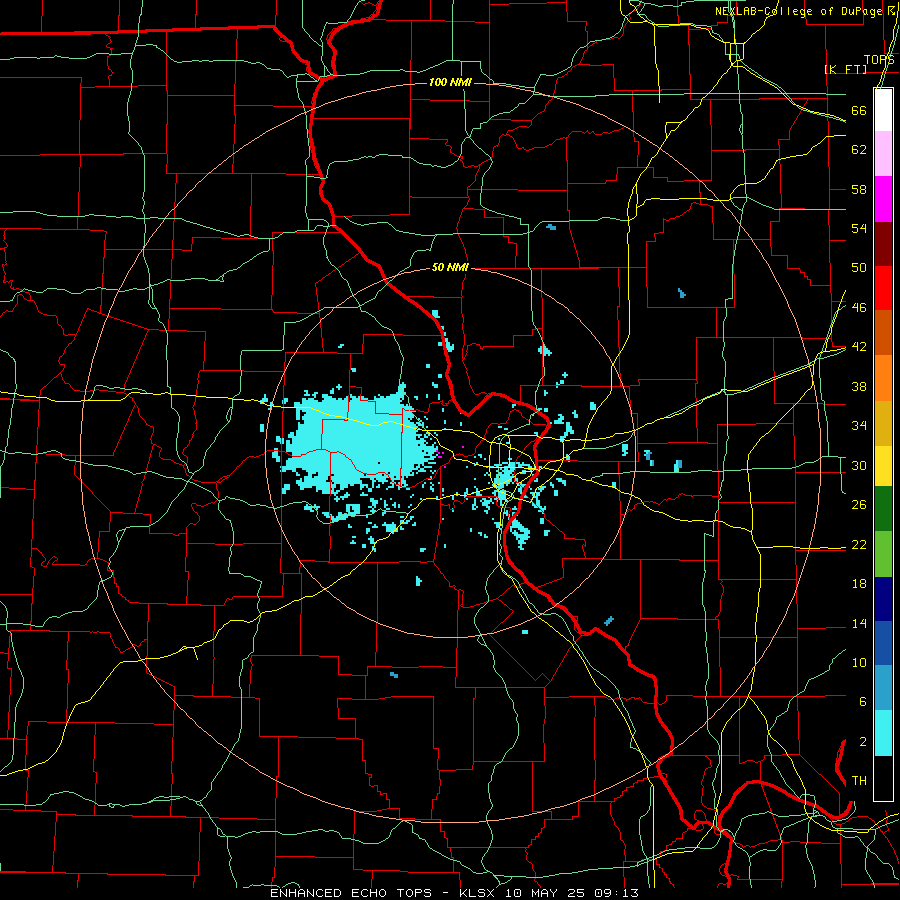The width and height of the screenshot is (900, 900).
Task: Click the legend value "14"
Action: click(859, 623)
